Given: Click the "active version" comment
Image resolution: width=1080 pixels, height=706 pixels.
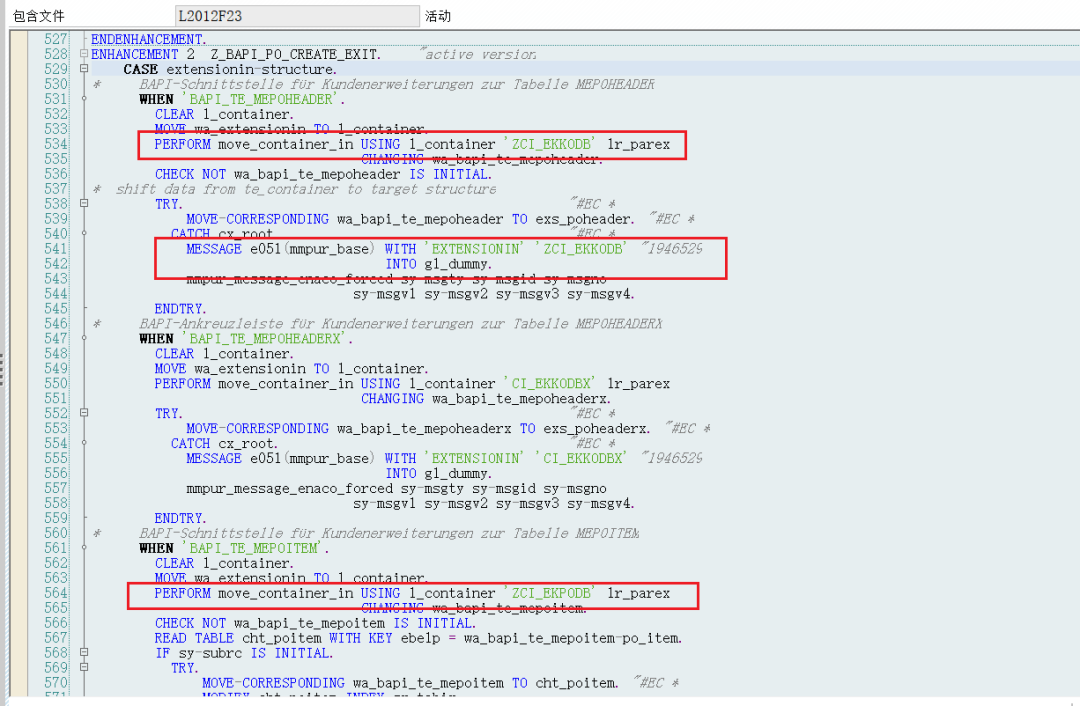Looking at the screenshot, I should coord(477,54).
